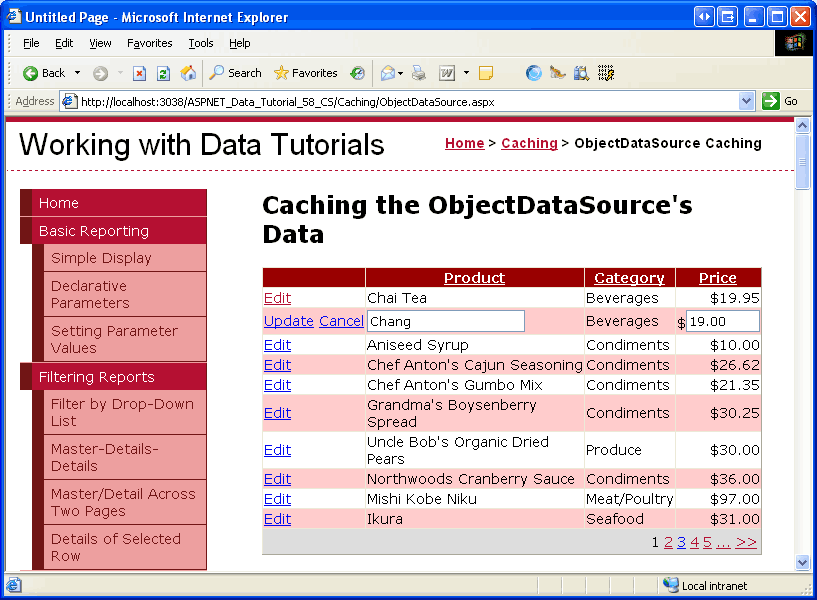Sort the grid by the Price column header
The width and height of the screenshot is (817, 600).
717,278
